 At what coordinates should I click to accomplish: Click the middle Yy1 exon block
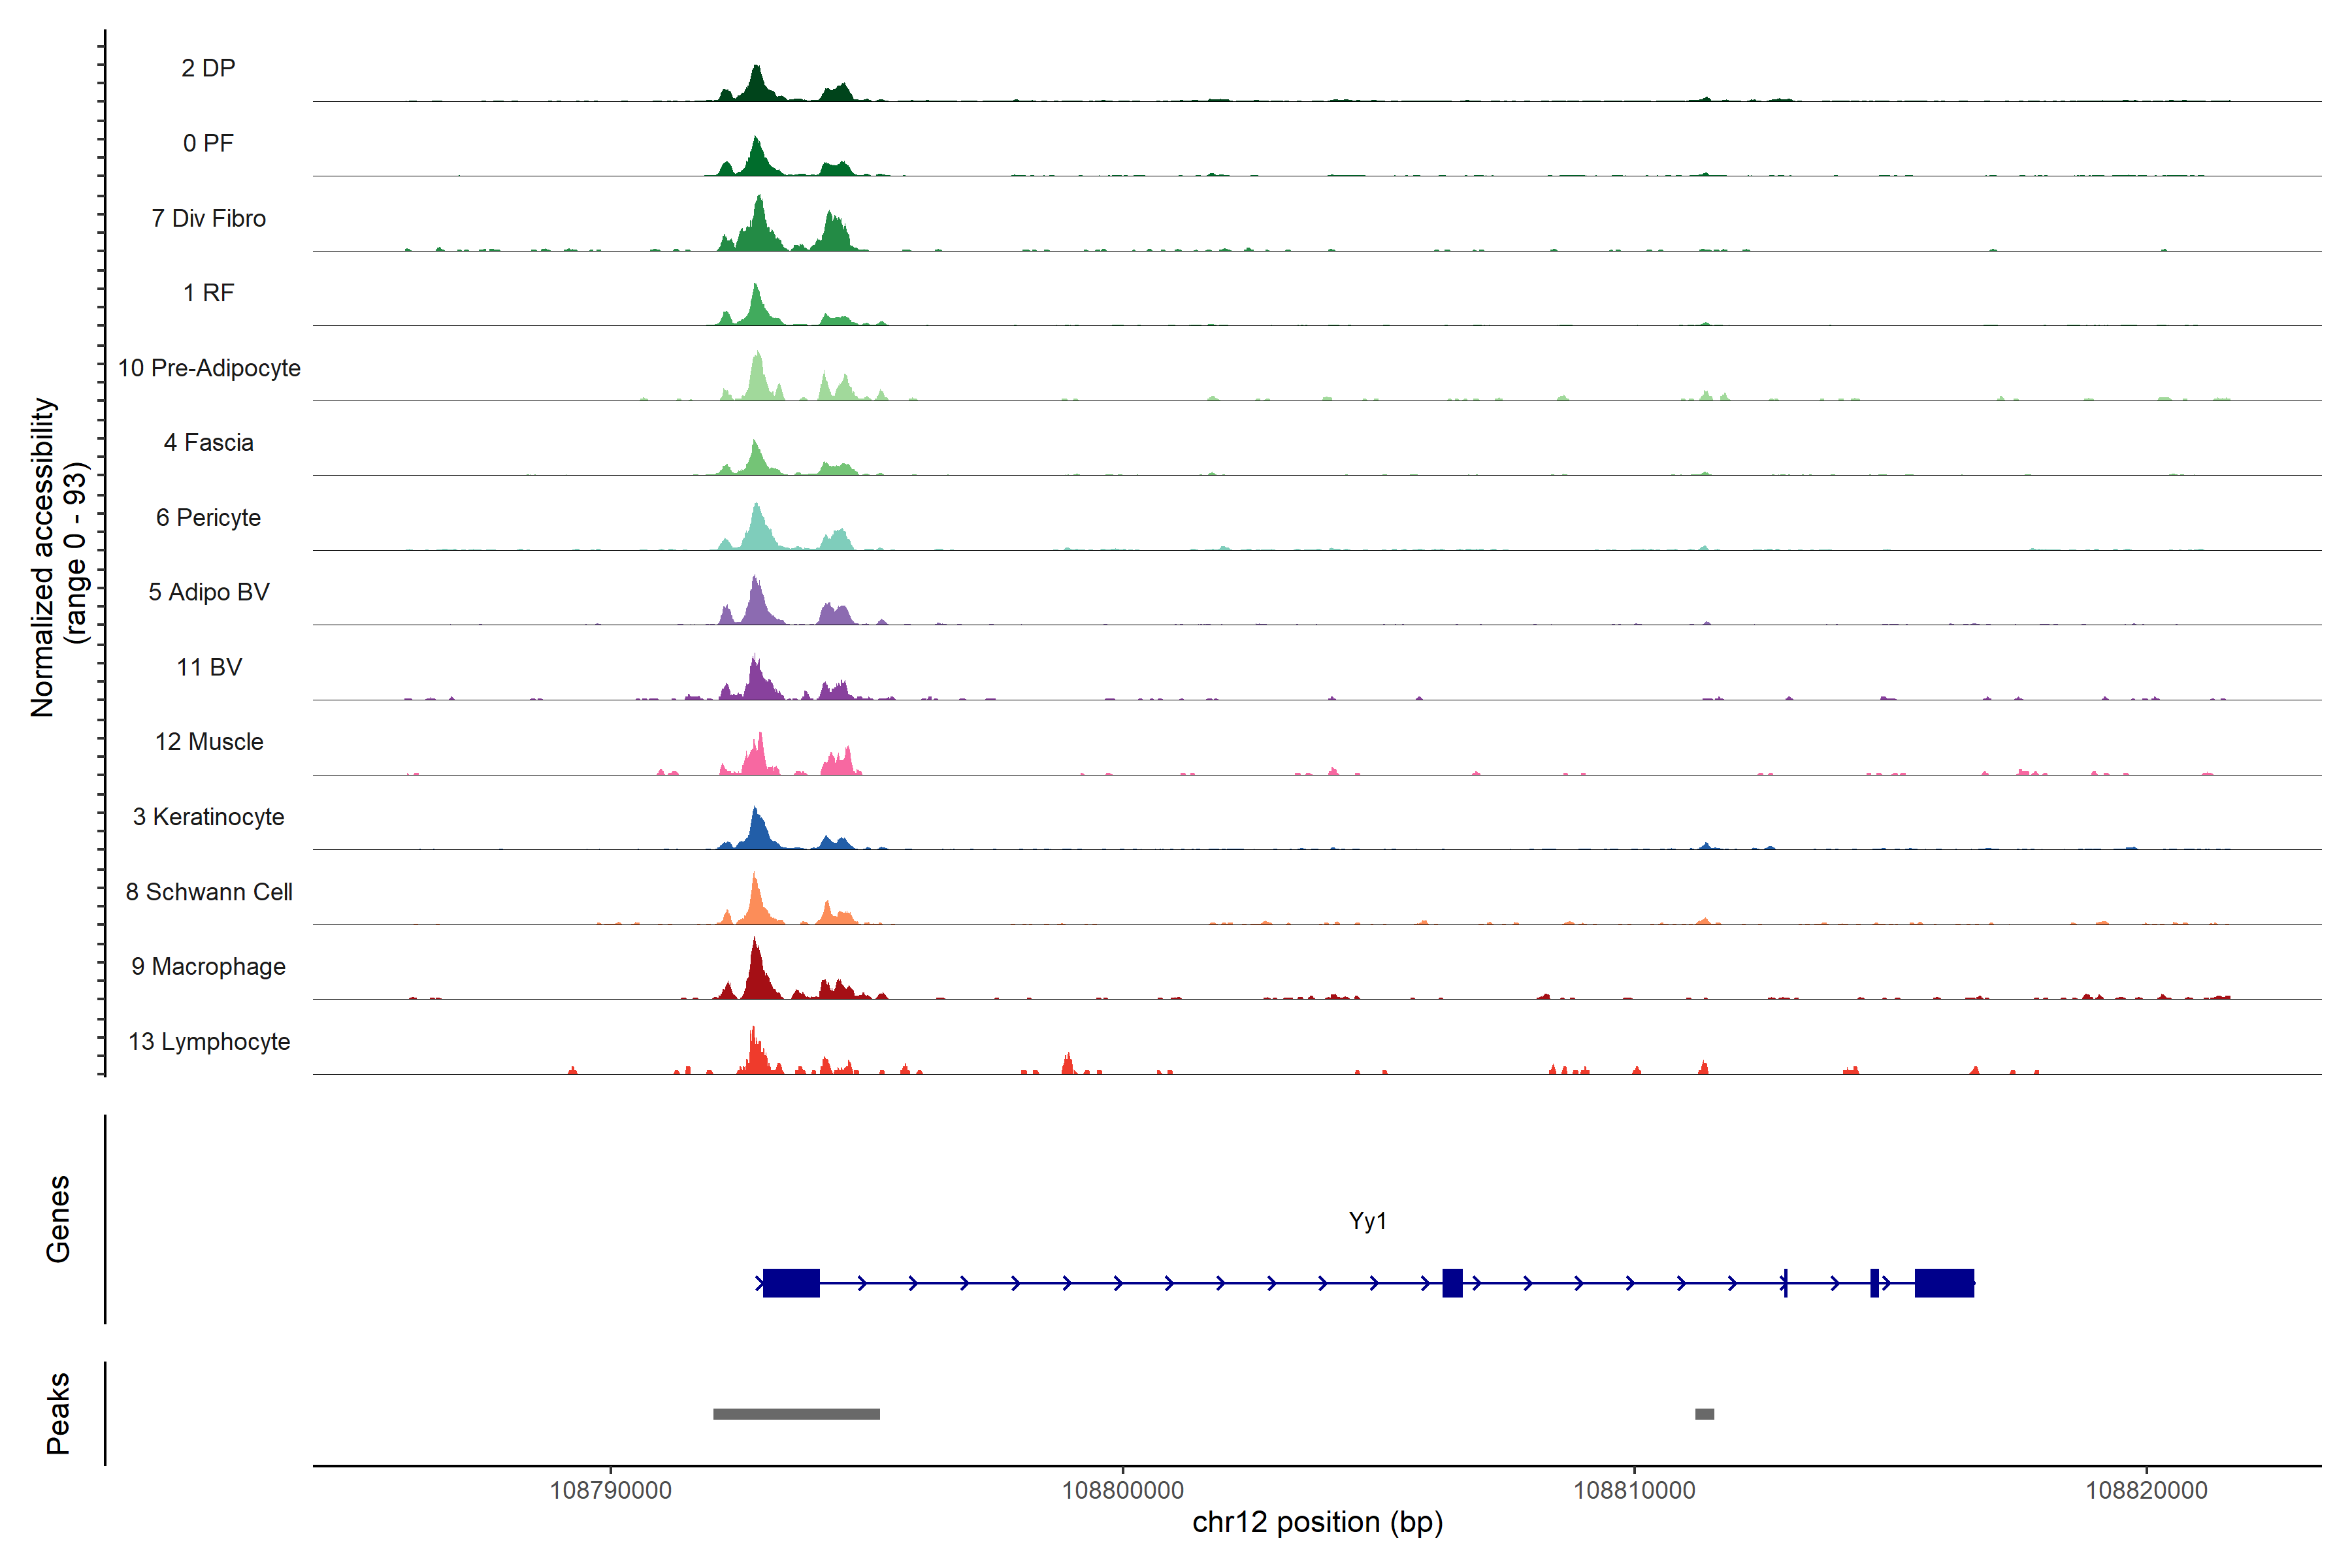[x=1452, y=1283]
